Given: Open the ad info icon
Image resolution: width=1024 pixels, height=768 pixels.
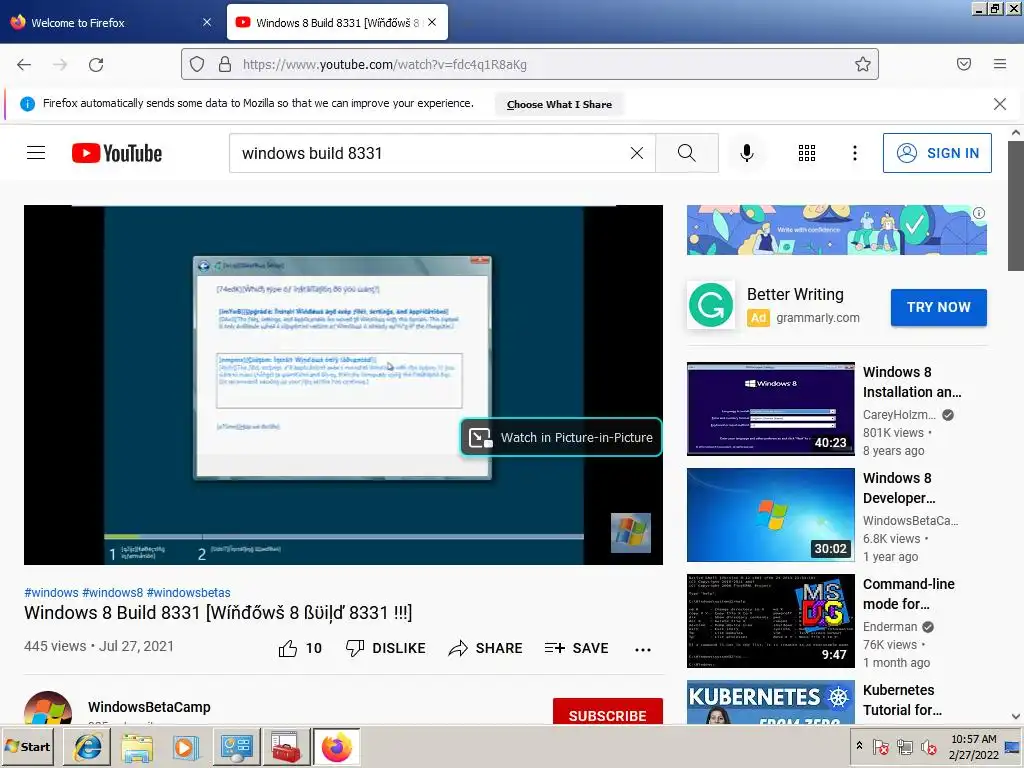Looking at the screenshot, I should coord(978,213).
